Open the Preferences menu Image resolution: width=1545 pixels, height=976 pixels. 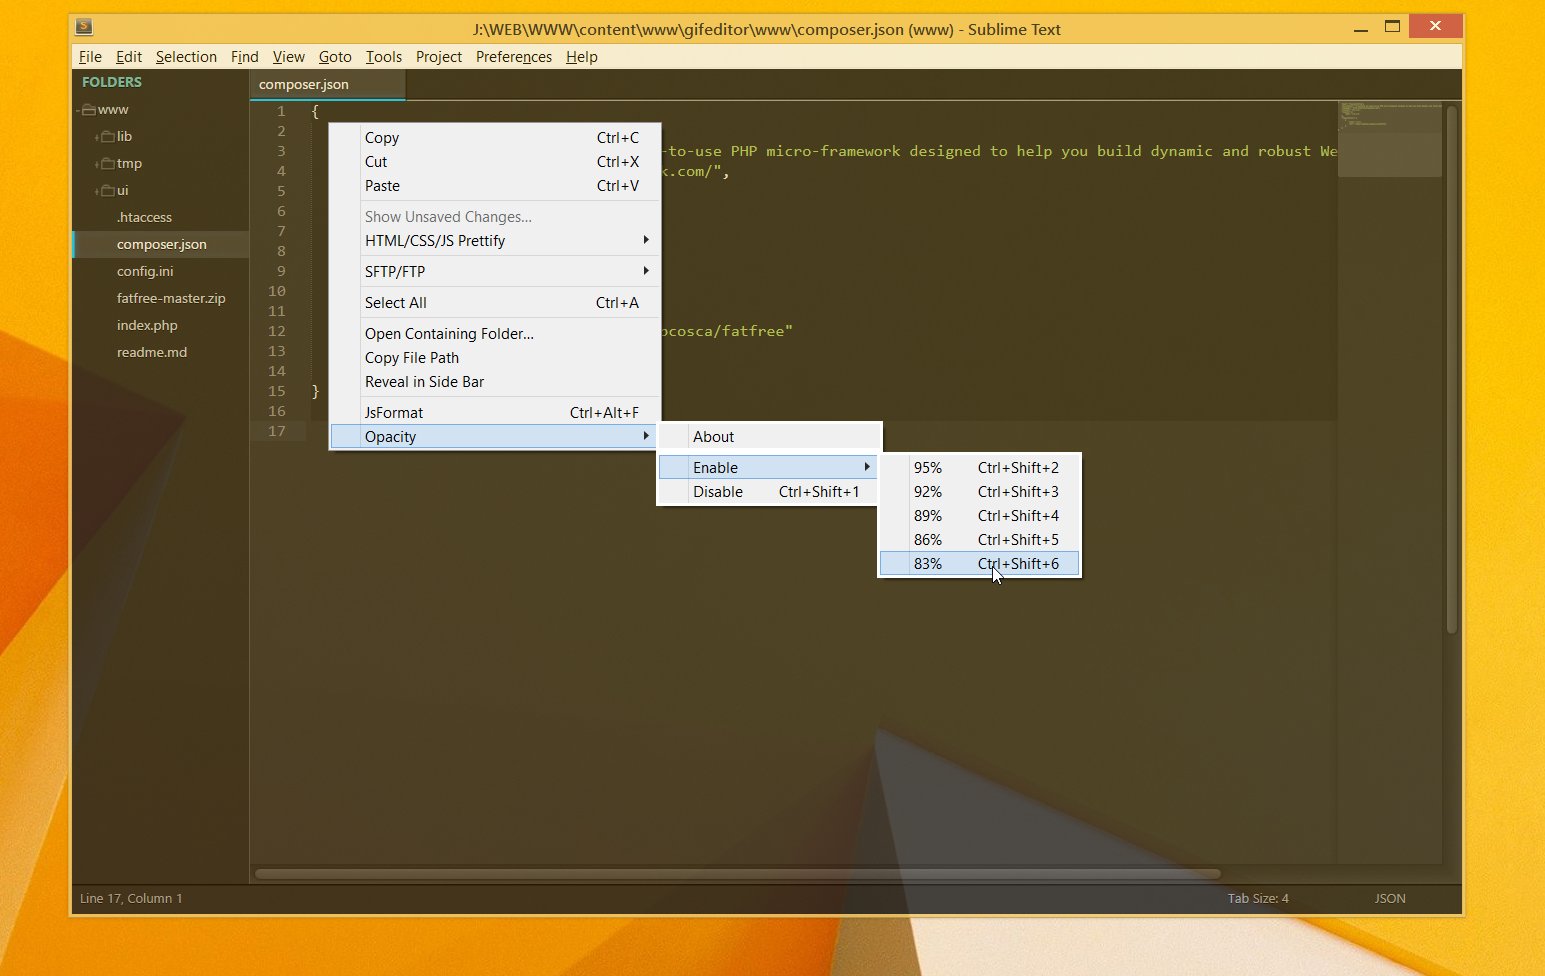[x=513, y=57]
